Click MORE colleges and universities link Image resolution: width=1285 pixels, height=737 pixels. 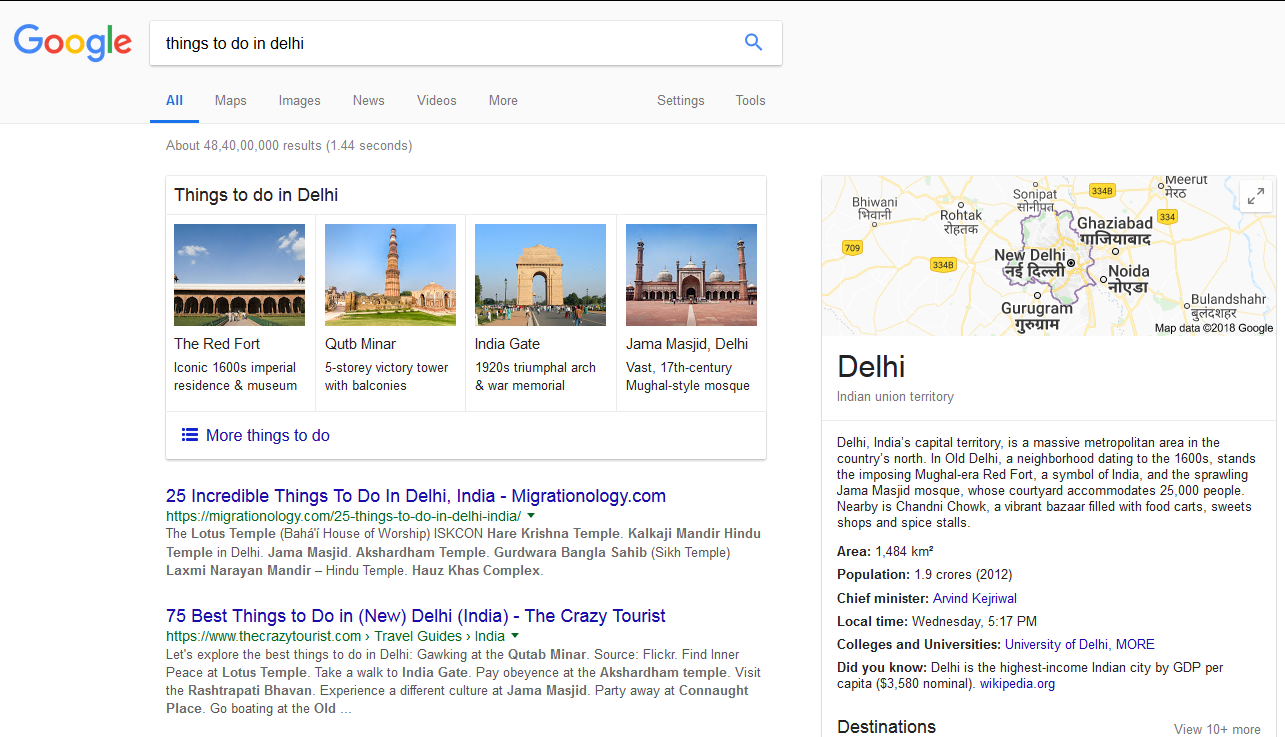click(1135, 644)
